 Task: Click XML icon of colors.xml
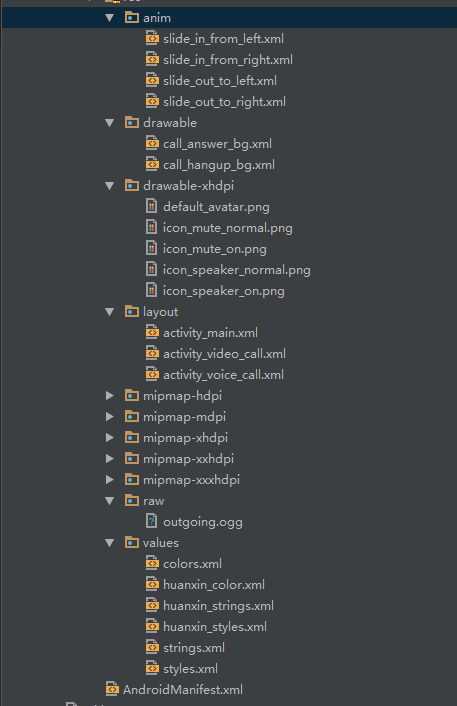[x=152, y=563]
